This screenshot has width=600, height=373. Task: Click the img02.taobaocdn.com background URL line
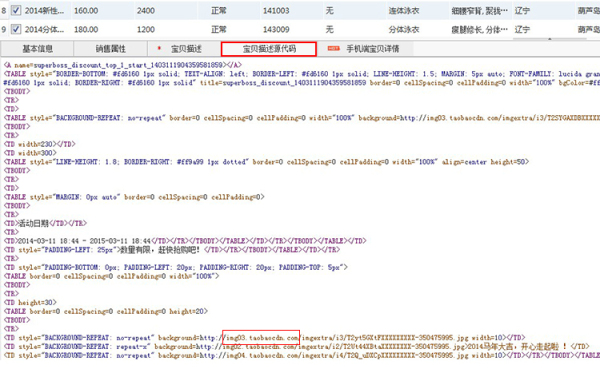pos(297,347)
